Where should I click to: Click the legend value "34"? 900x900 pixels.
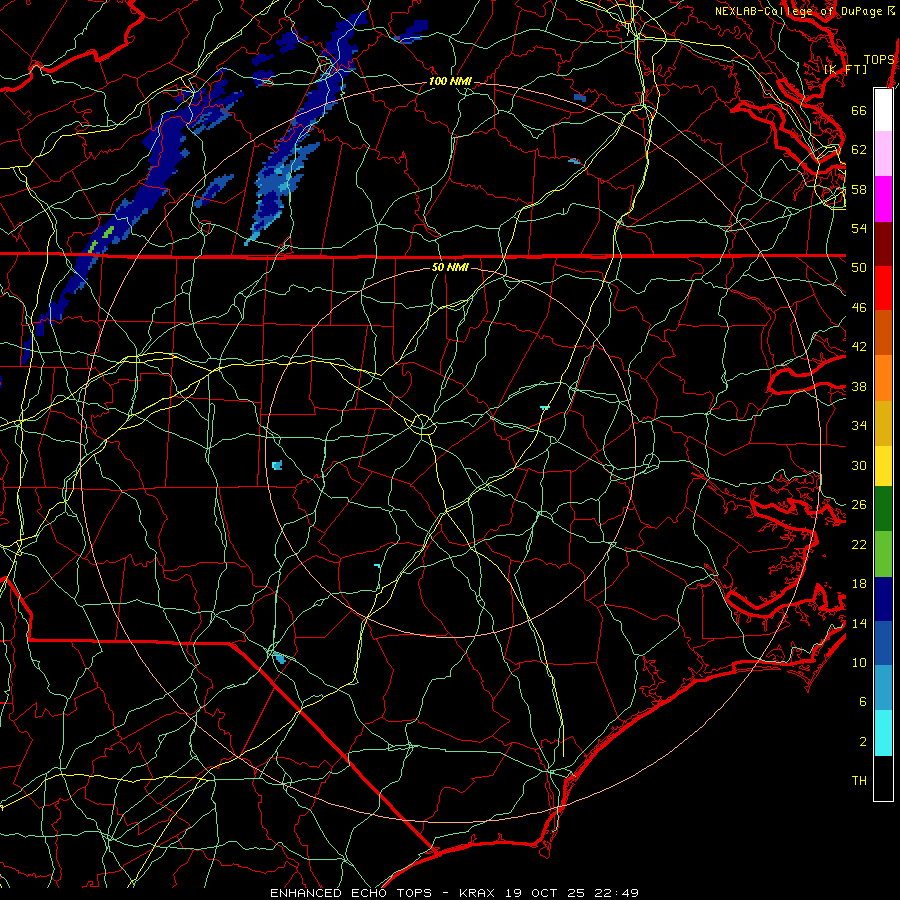(x=859, y=426)
